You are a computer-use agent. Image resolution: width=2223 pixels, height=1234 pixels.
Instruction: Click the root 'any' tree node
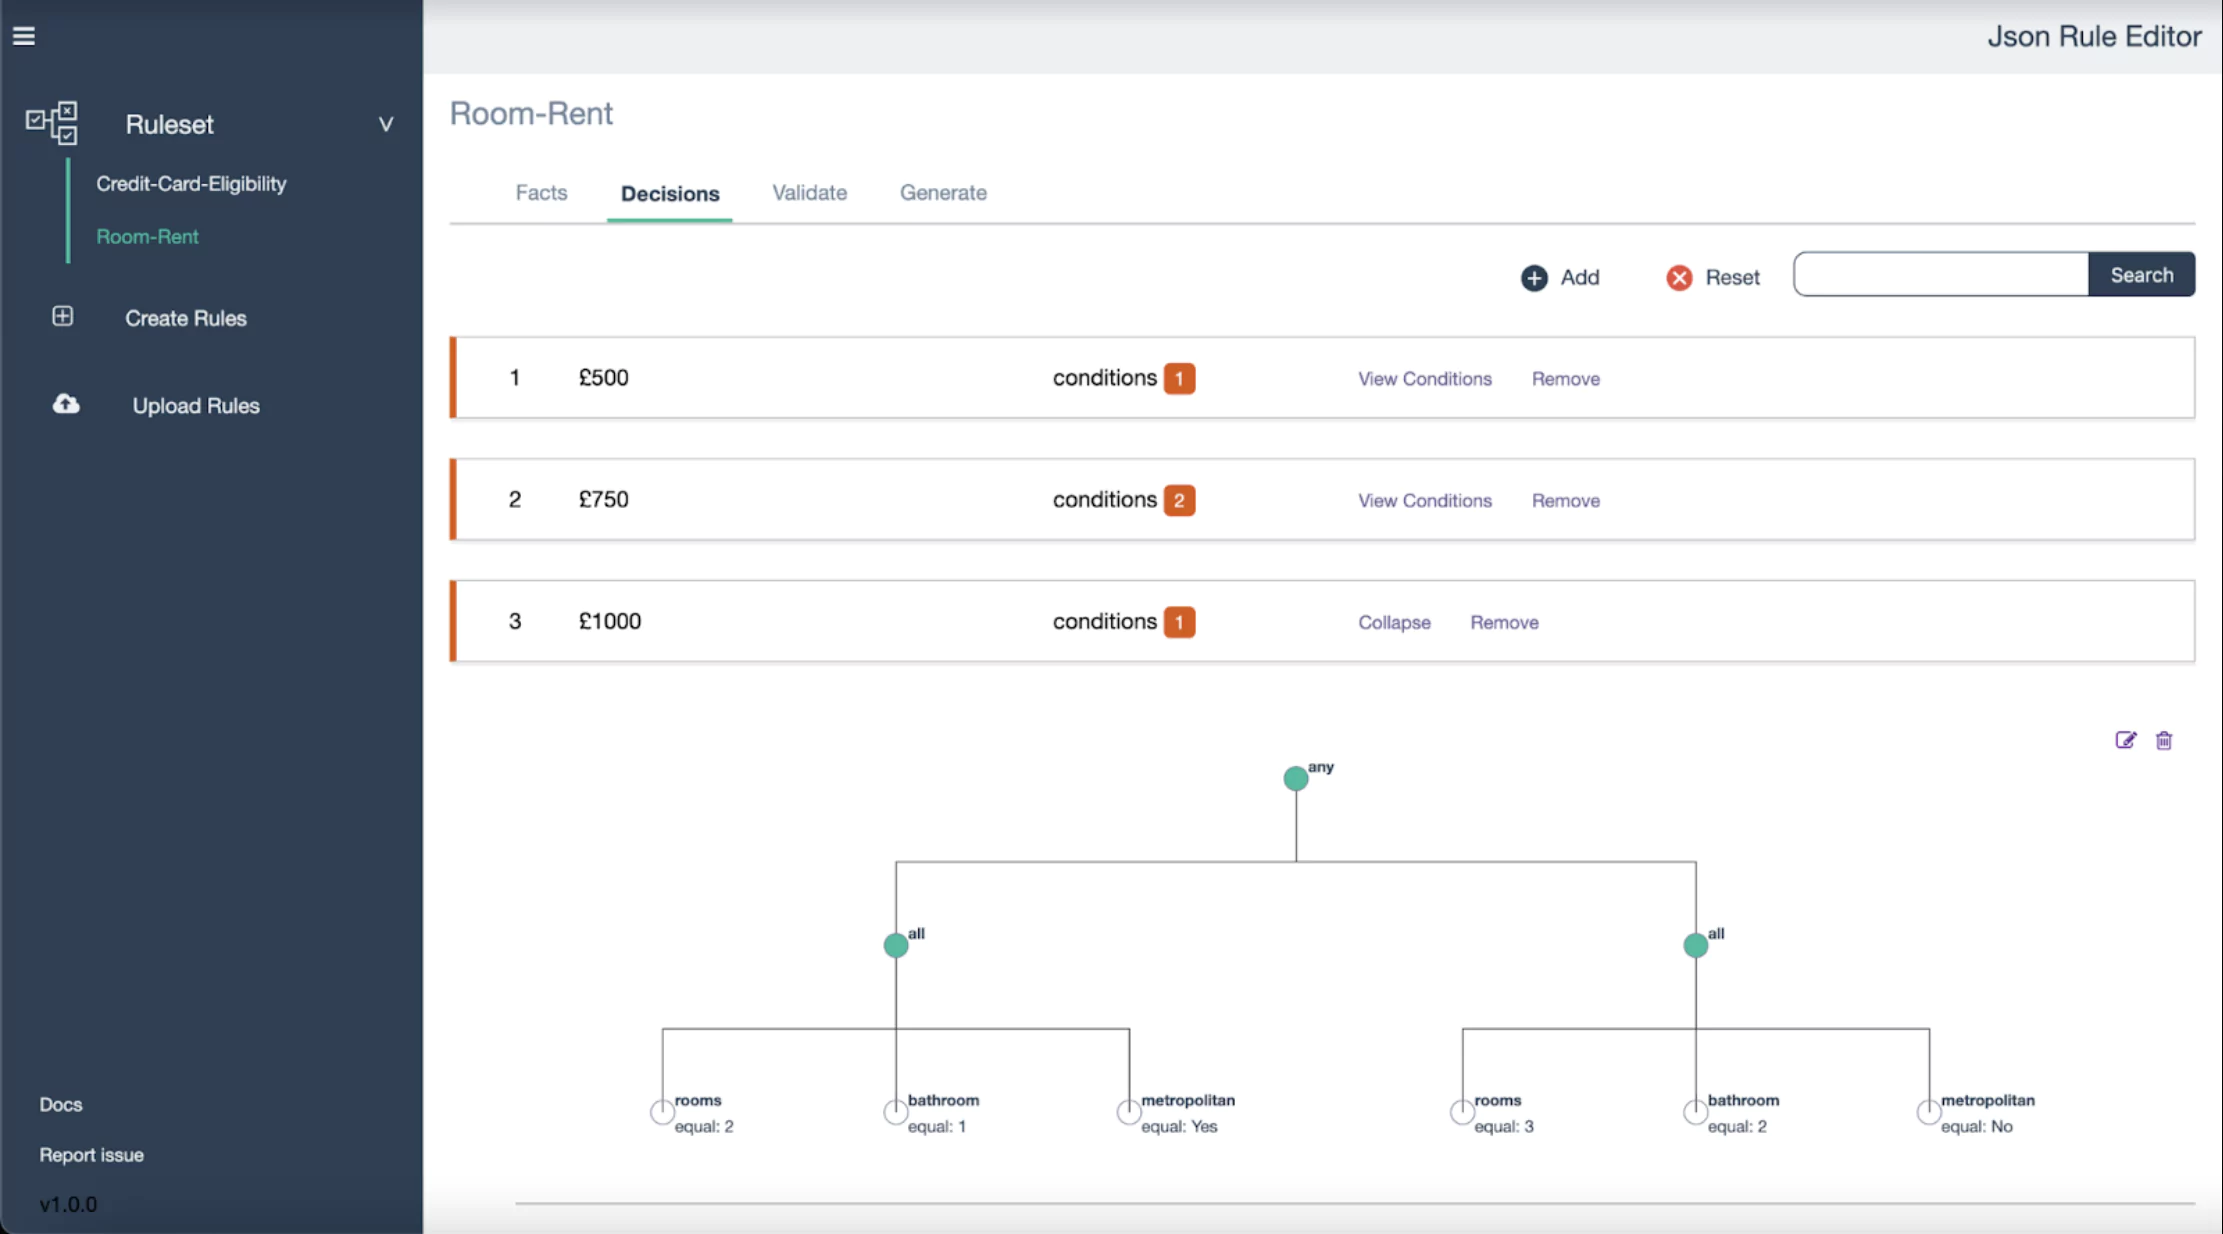[1295, 778]
